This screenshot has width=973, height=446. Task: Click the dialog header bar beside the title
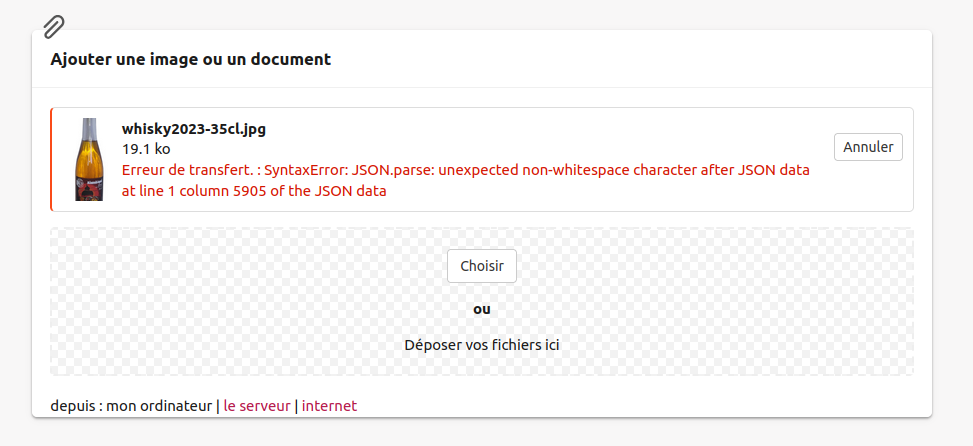621,60
